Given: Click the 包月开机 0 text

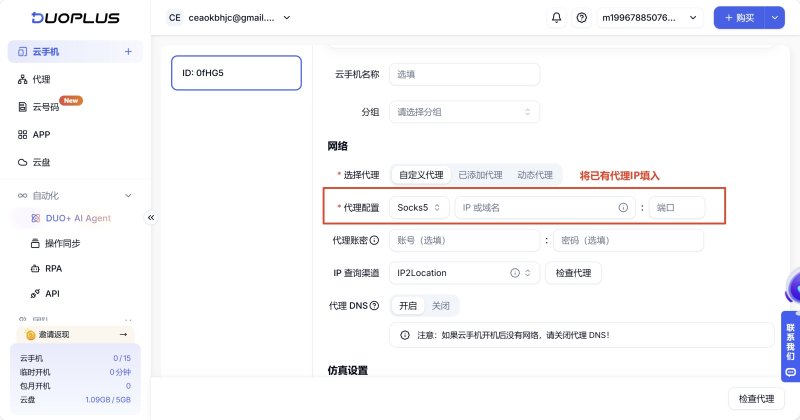Looking at the screenshot, I should point(75,386).
